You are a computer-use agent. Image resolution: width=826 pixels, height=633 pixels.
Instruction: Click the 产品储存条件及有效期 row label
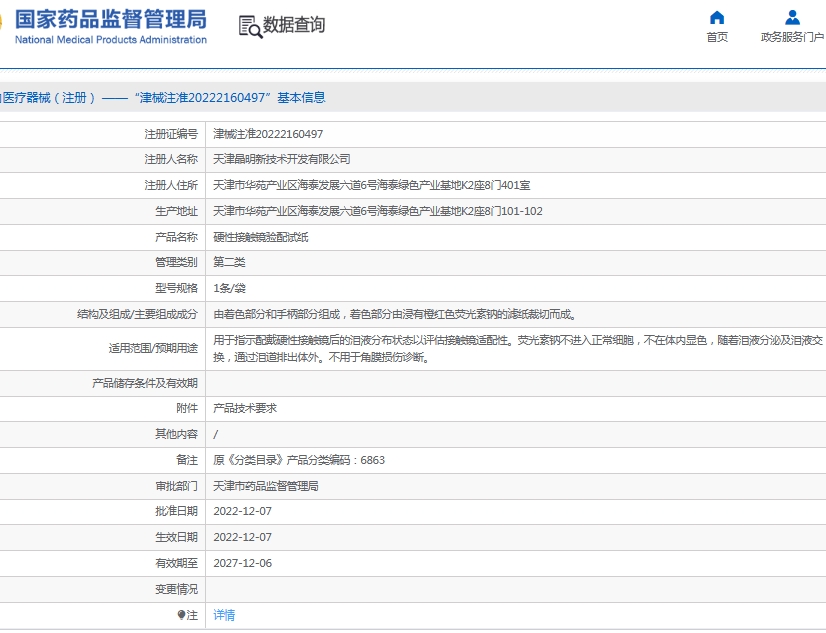pos(145,383)
